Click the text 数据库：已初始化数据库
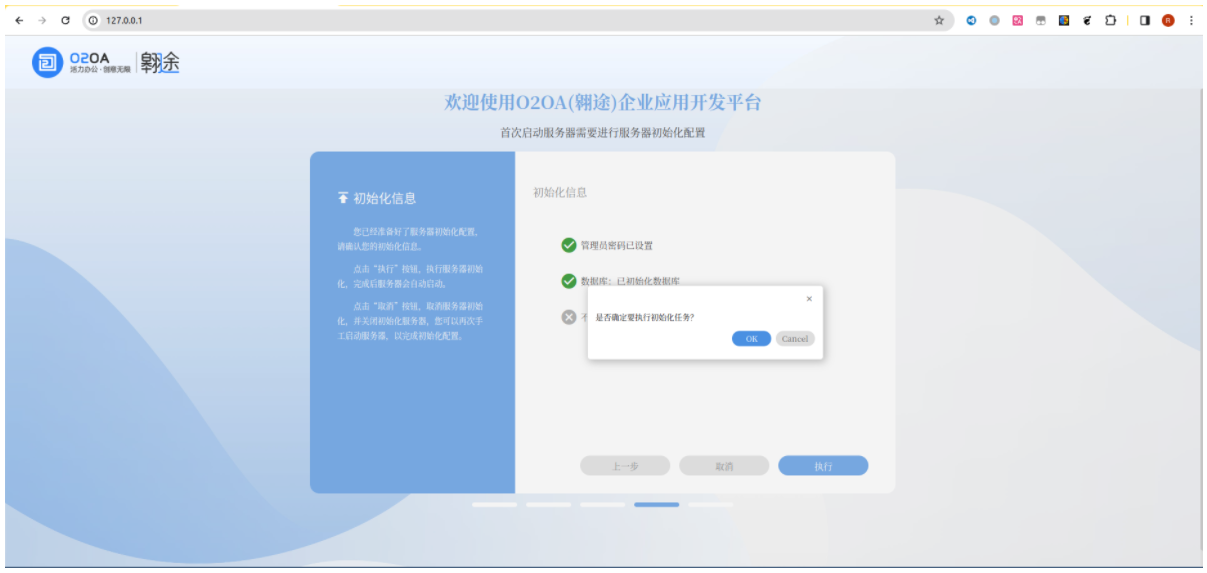The image size is (1207, 573). tap(631, 281)
